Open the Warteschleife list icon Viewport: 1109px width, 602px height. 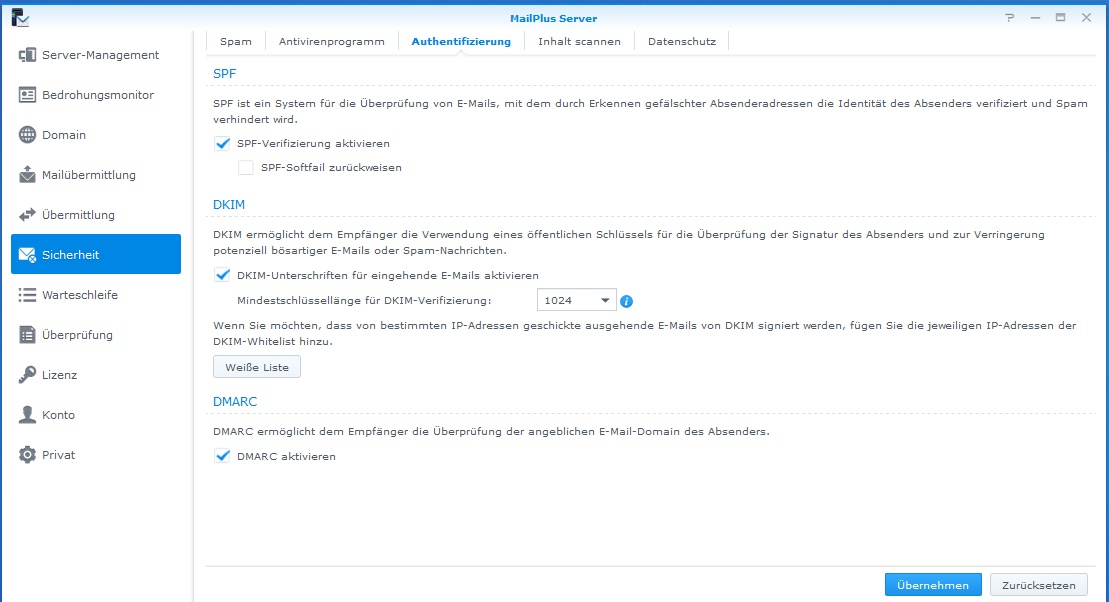pos(27,295)
